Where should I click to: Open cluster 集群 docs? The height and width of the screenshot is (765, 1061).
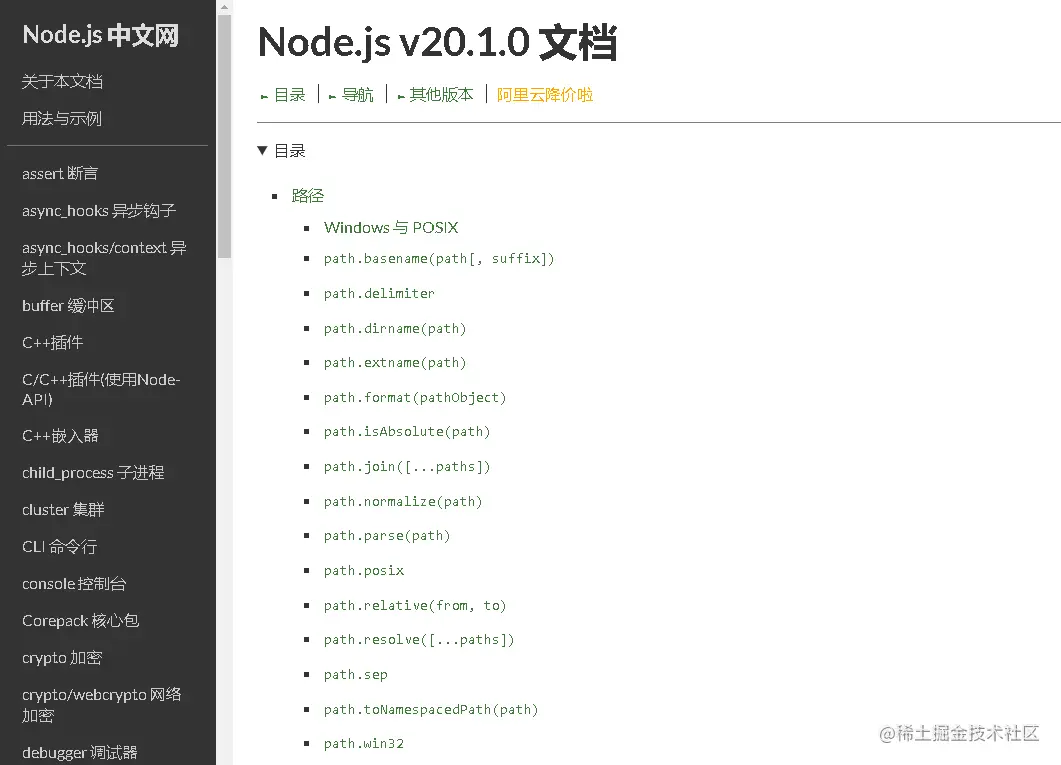tap(63, 509)
